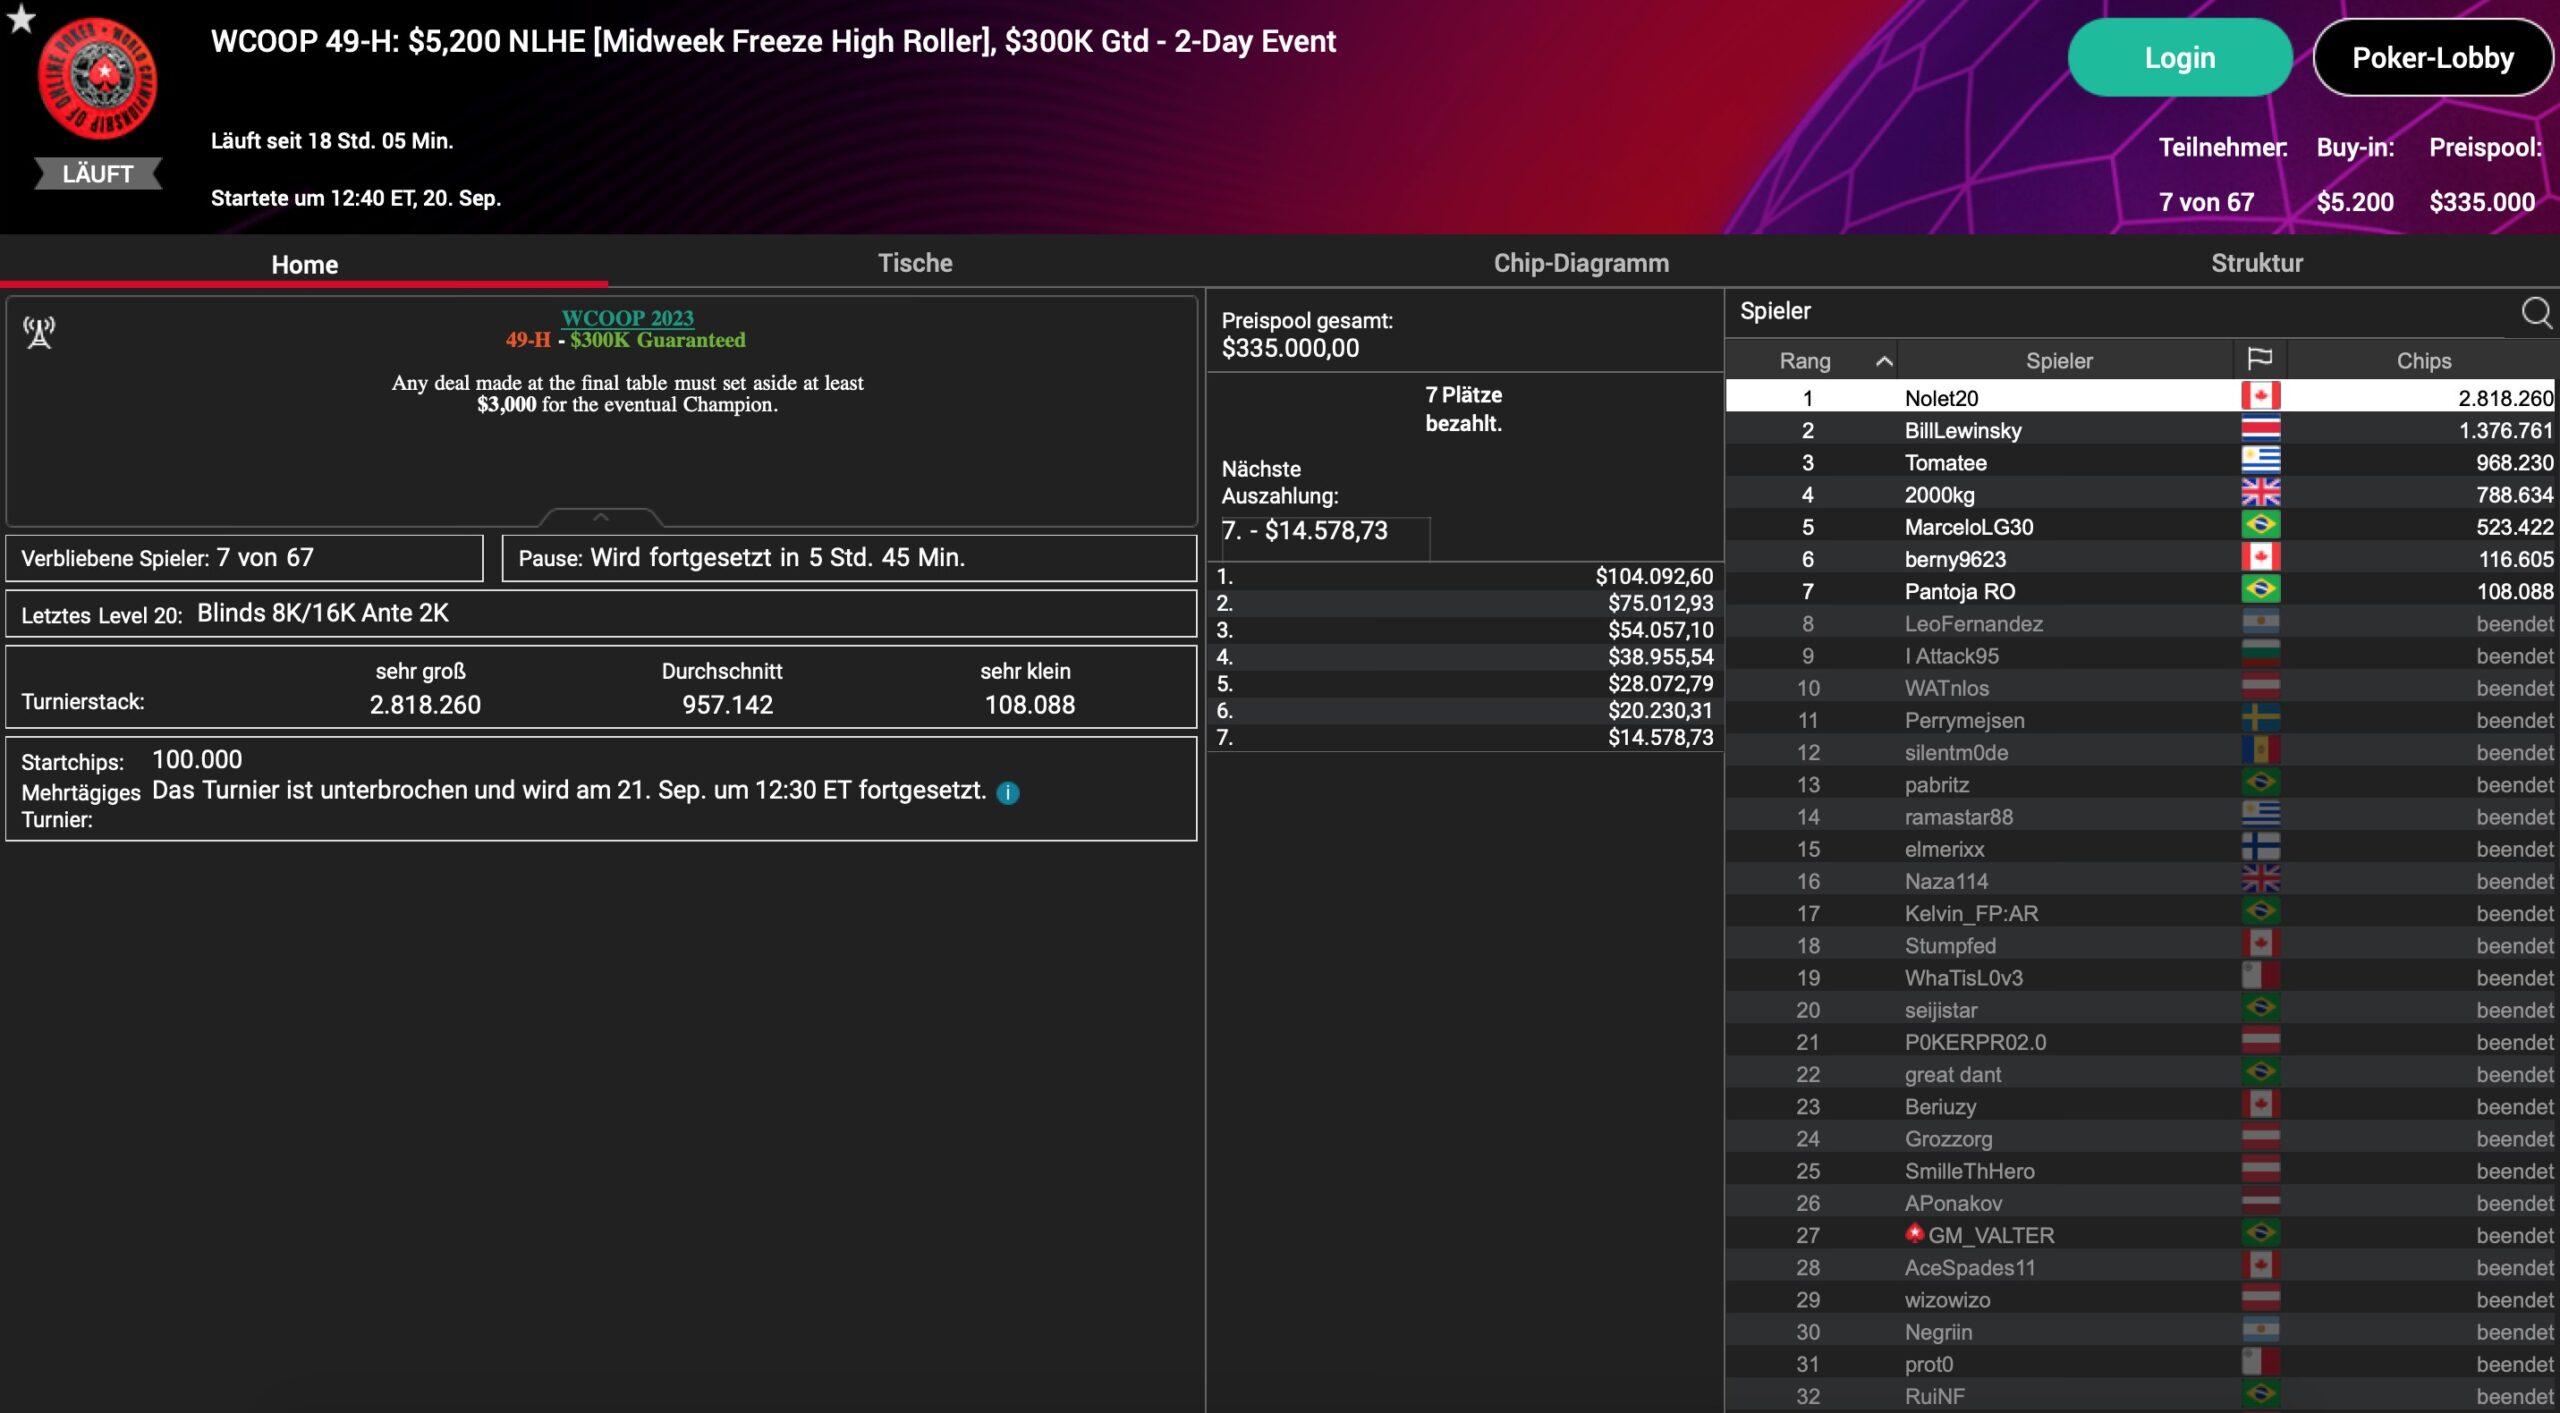
Task: Click the favorite star icon
Action: (20, 18)
